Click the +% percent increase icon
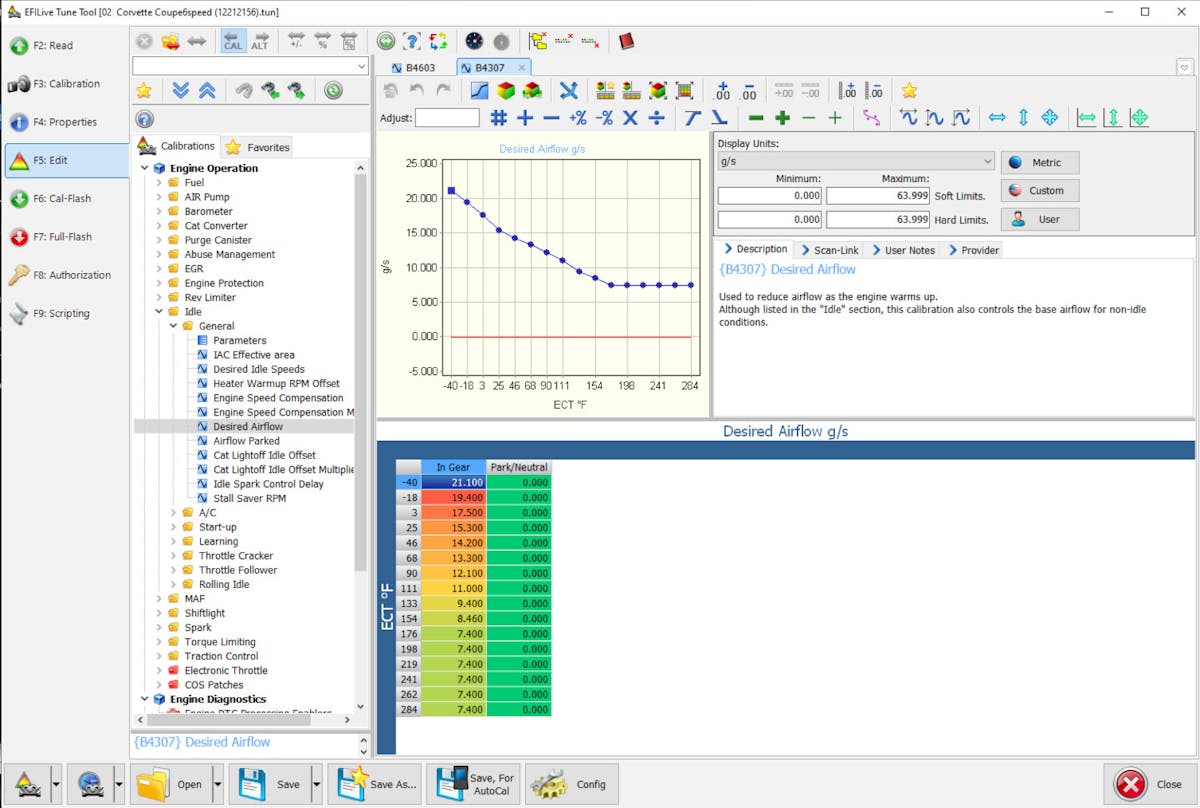Image resolution: width=1200 pixels, height=808 pixels. 577,117
